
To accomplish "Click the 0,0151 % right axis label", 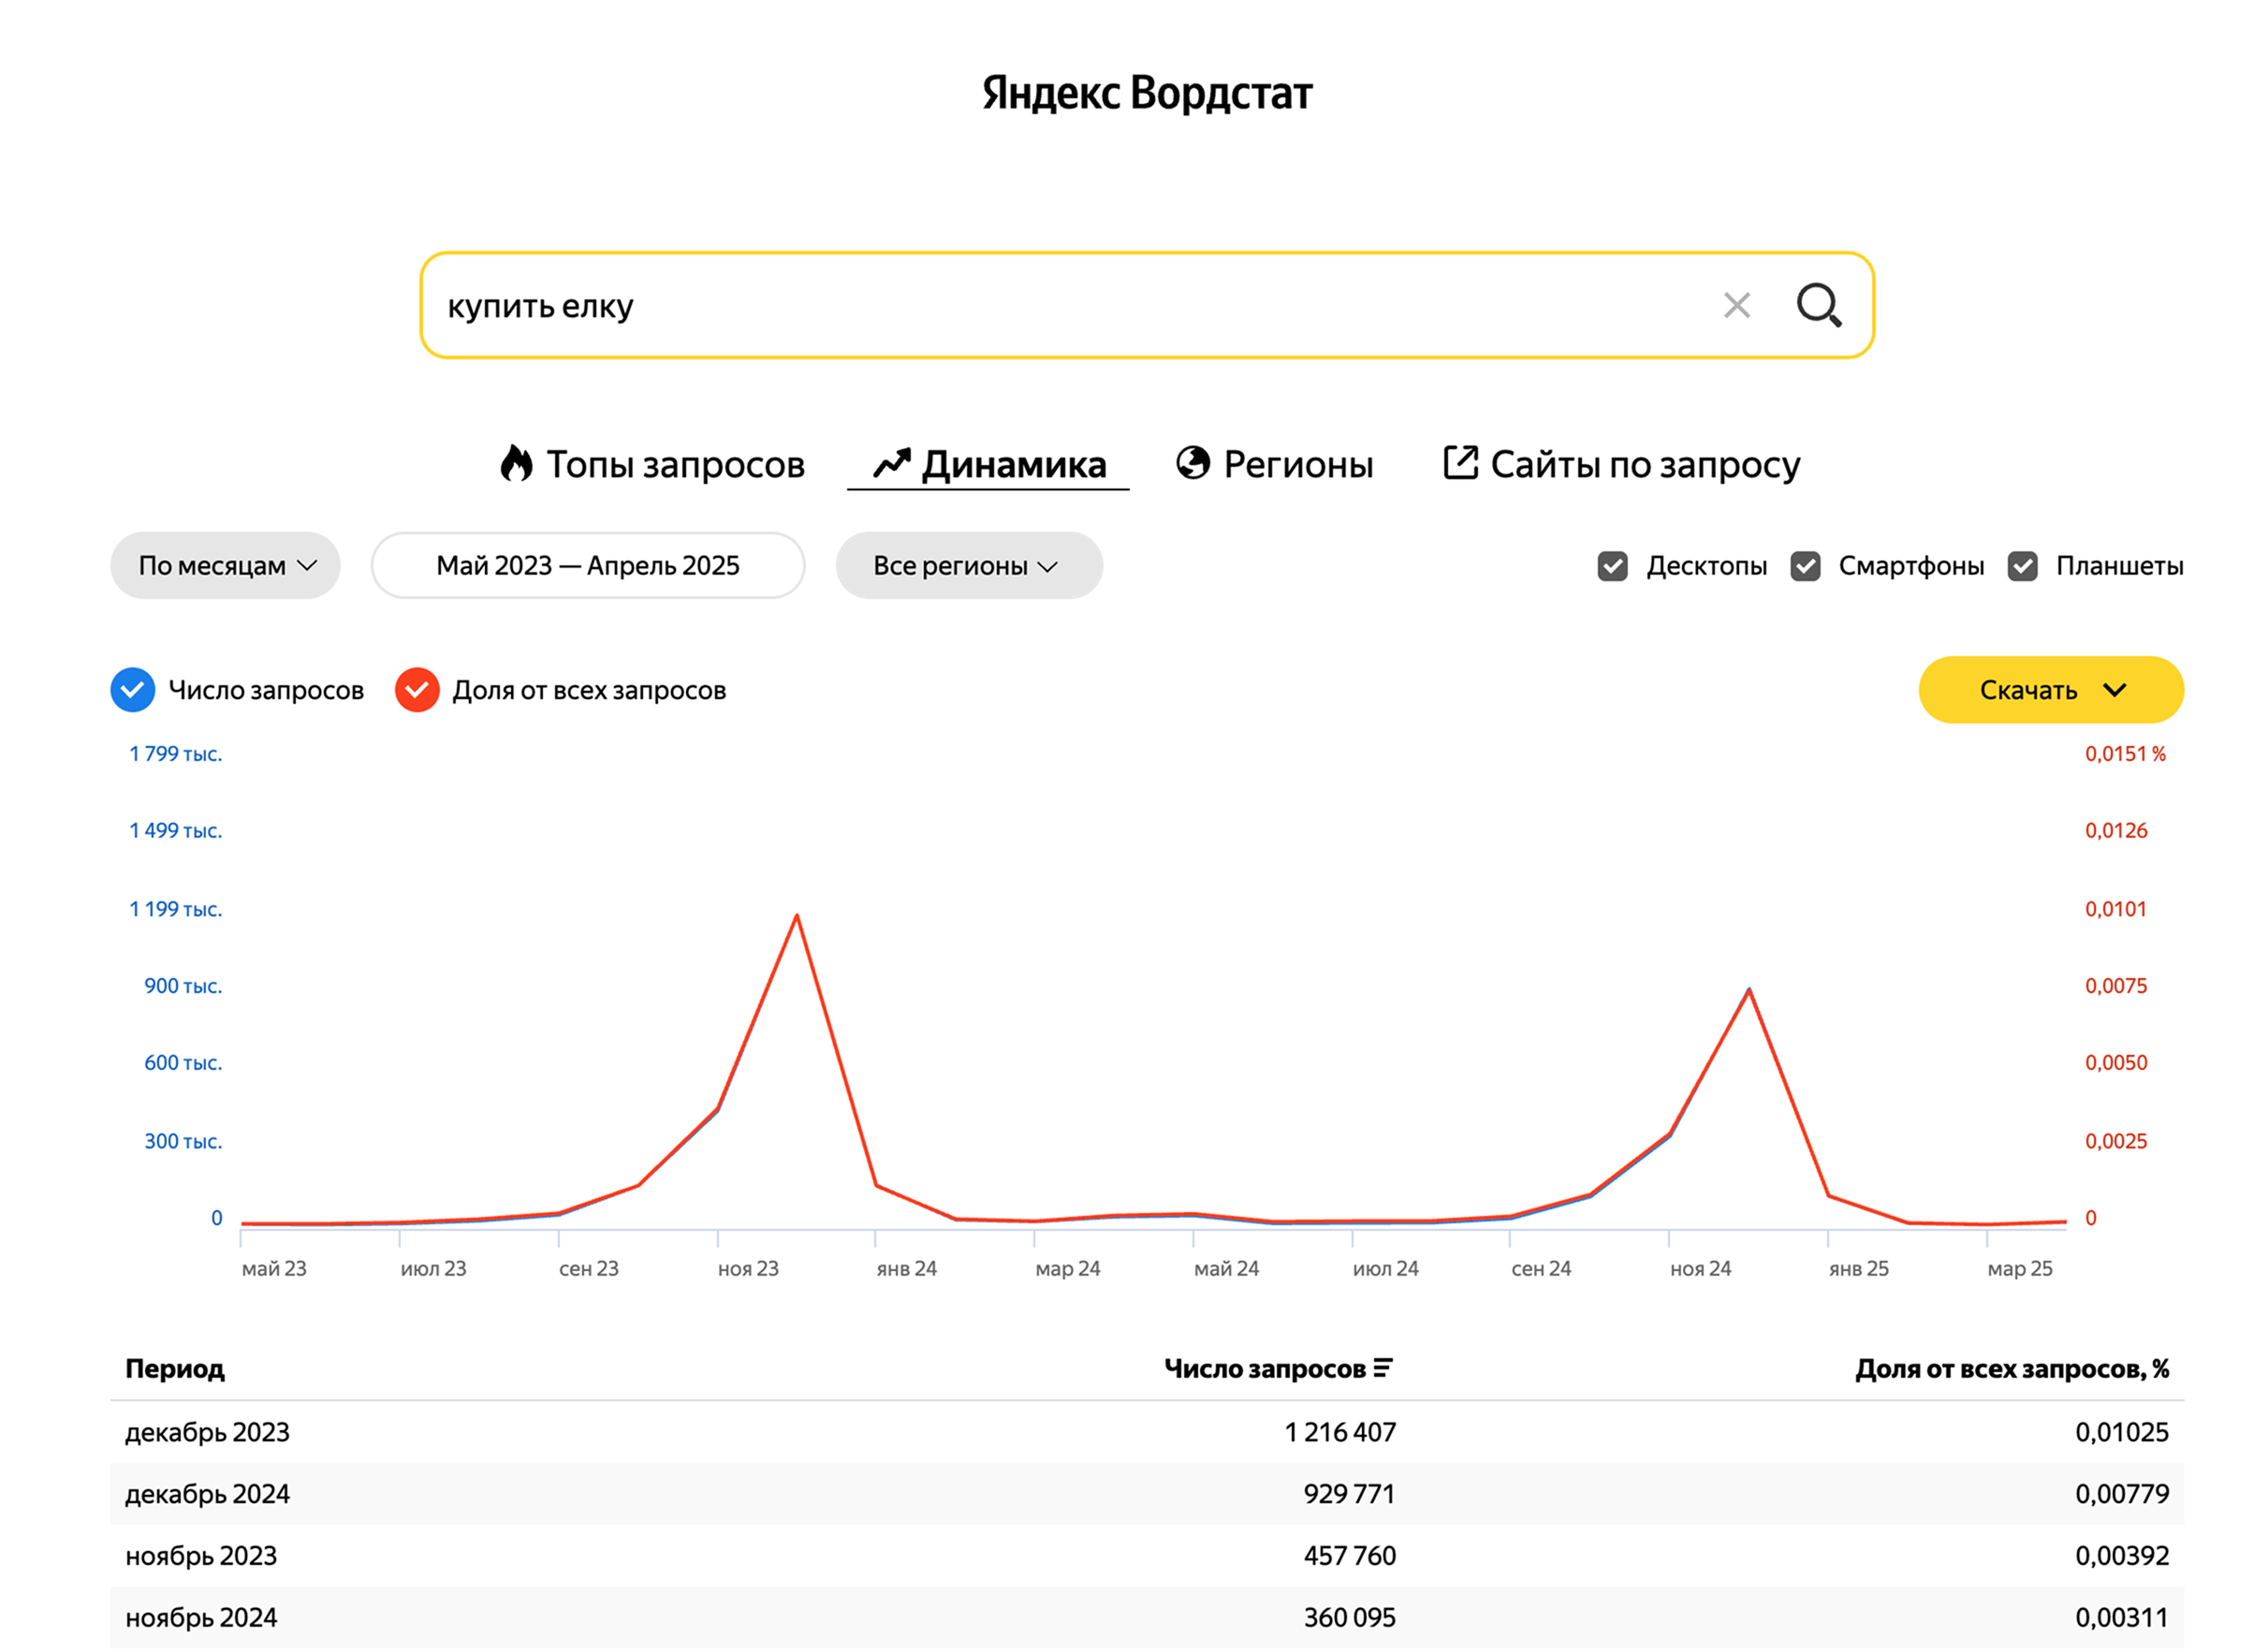I will (x=2125, y=754).
